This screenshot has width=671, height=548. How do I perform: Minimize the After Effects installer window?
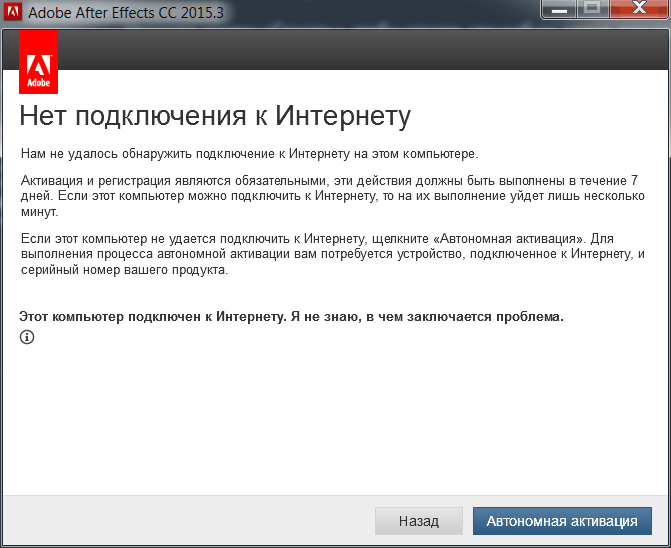559,8
